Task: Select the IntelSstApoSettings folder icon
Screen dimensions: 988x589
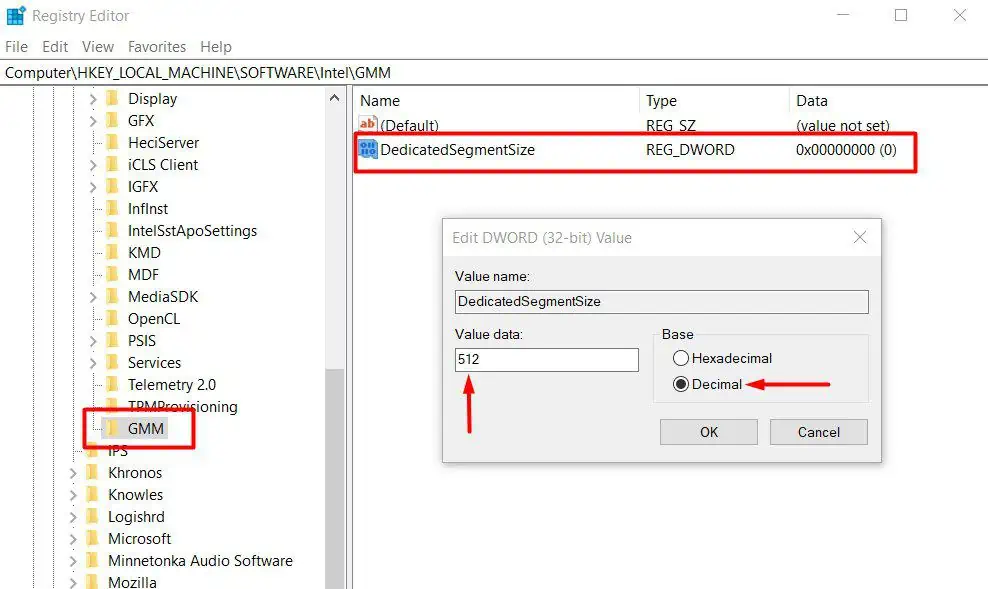Action: pos(113,231)
